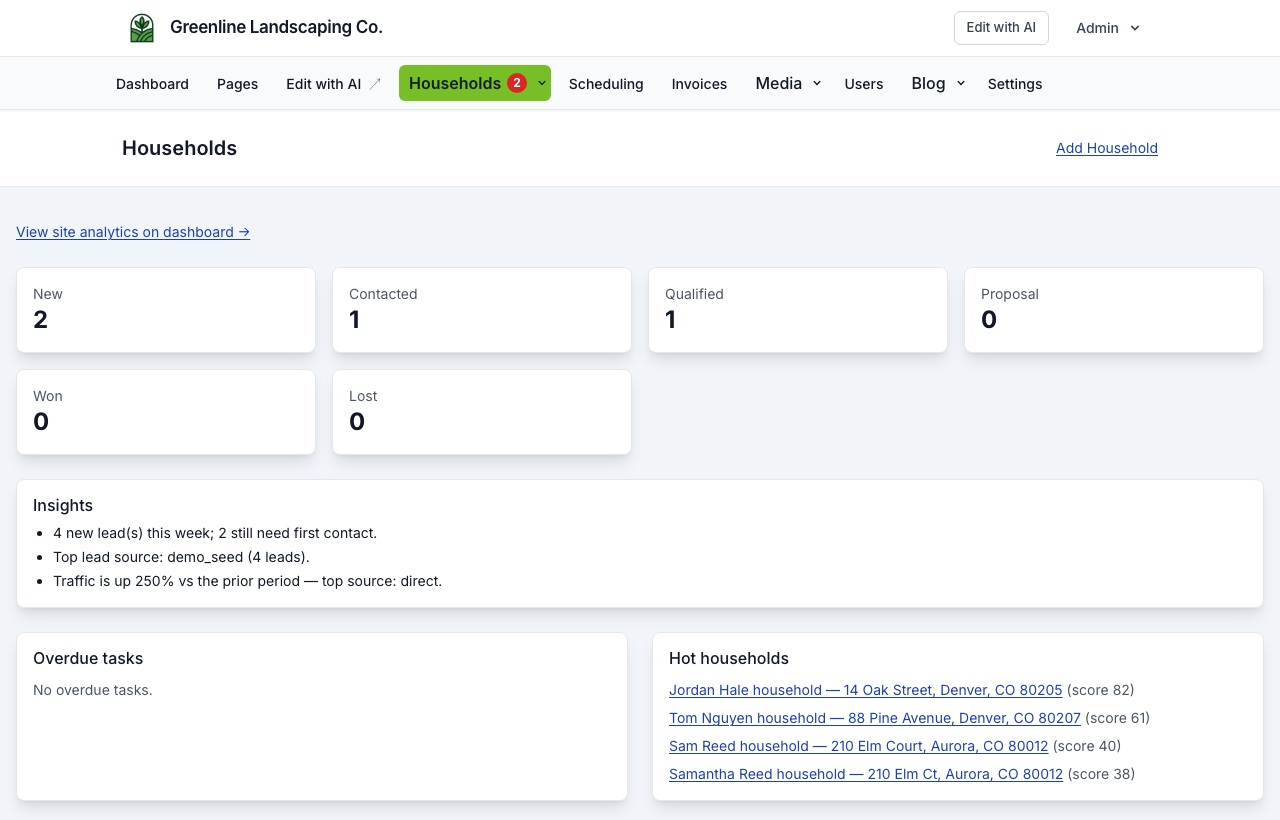Open the Blog menu label

[928, 83]
